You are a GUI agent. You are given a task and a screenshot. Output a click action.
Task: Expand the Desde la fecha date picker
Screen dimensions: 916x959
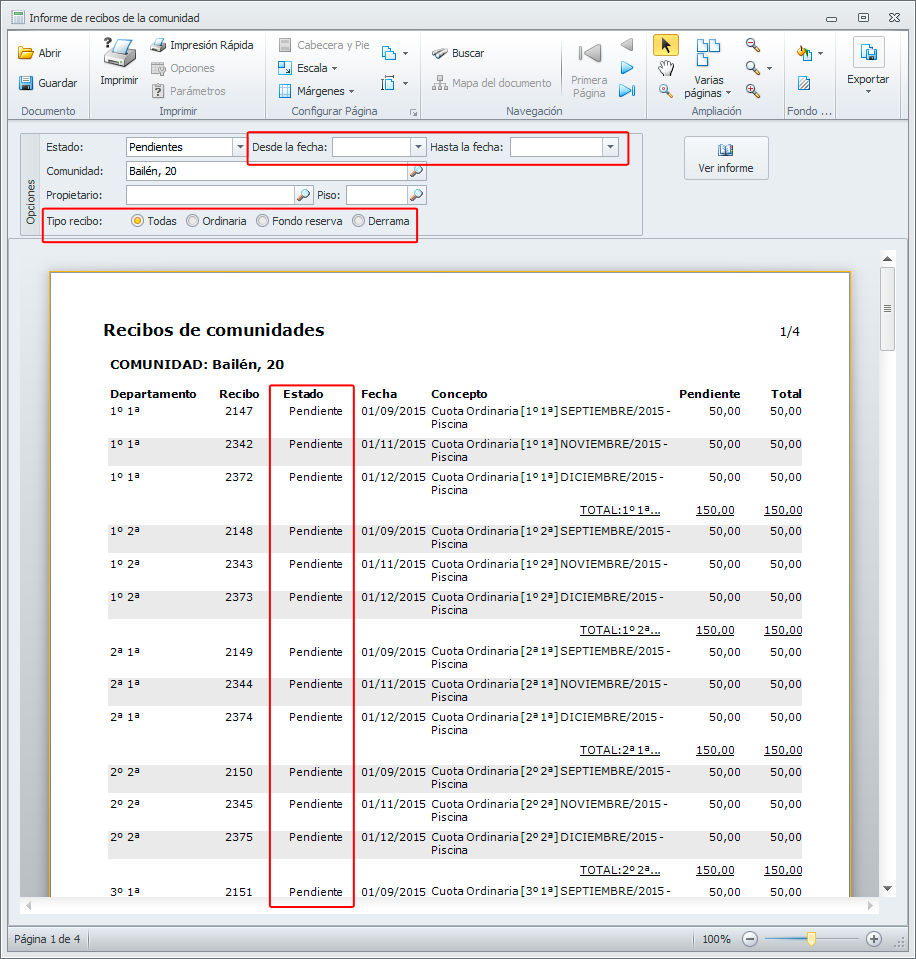(x=418, y=147)
